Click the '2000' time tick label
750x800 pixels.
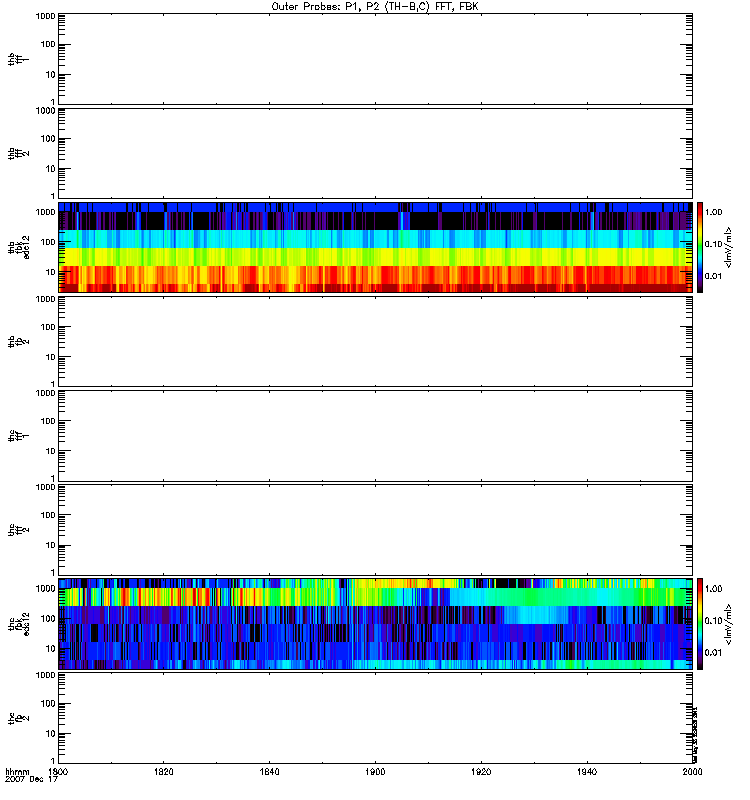(692, 771)
